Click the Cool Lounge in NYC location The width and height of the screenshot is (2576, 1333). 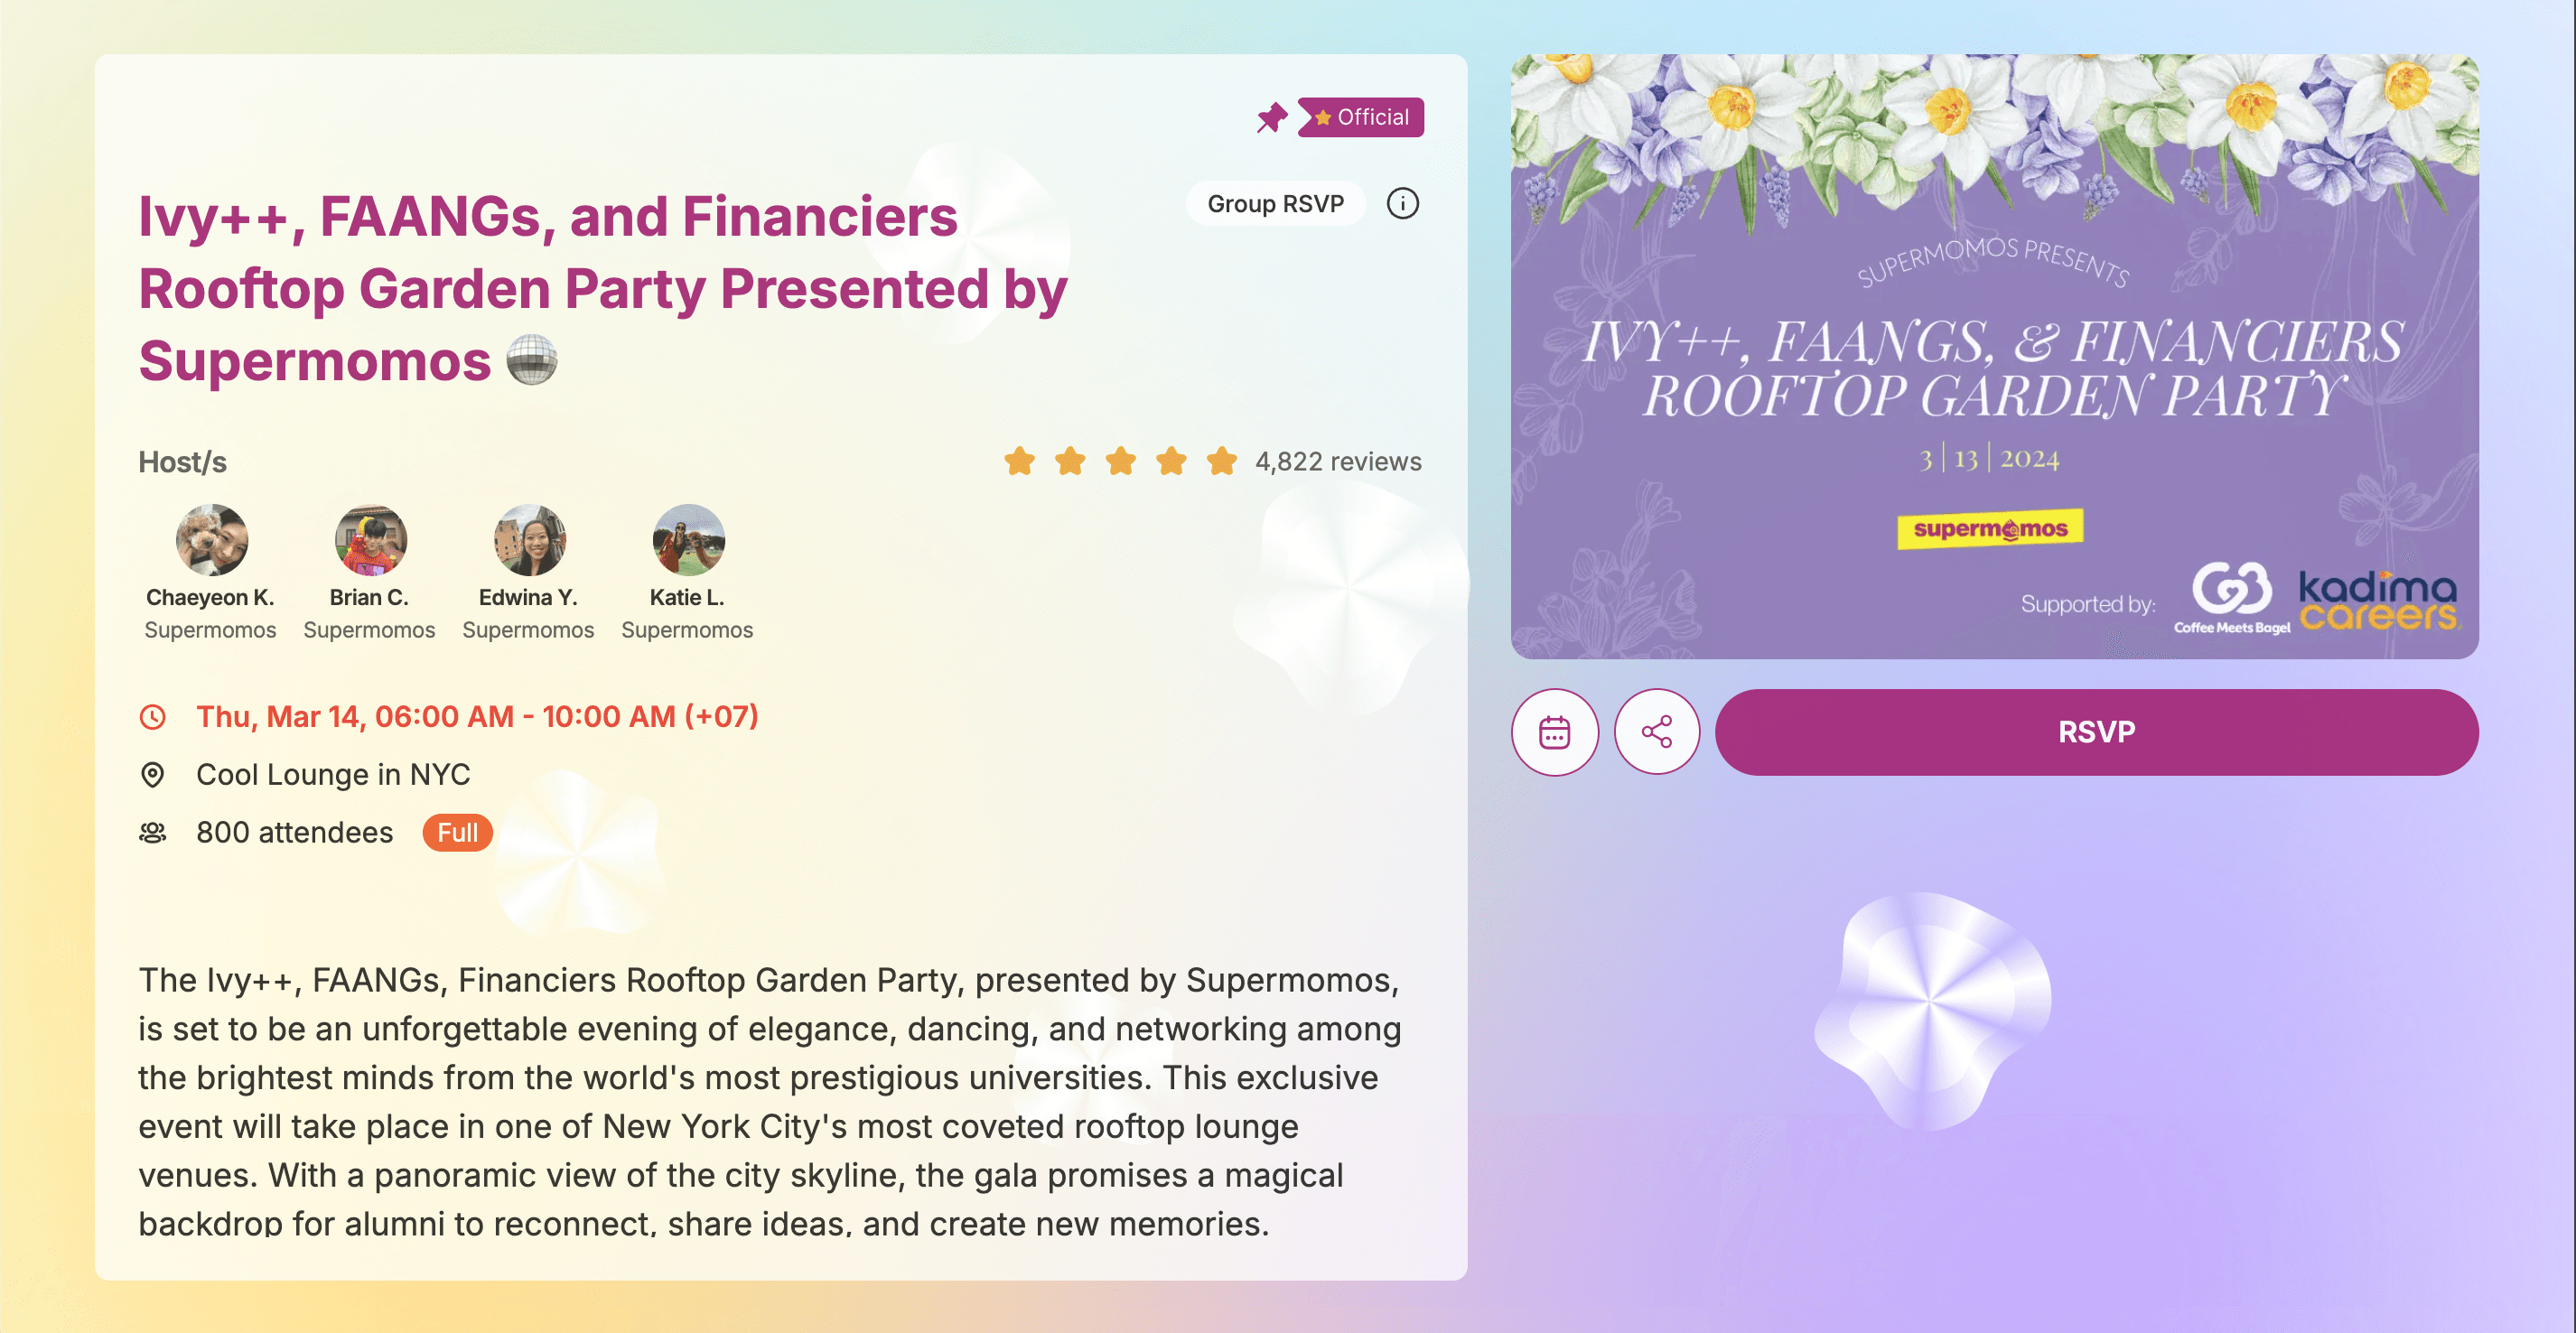coord(333,775)
